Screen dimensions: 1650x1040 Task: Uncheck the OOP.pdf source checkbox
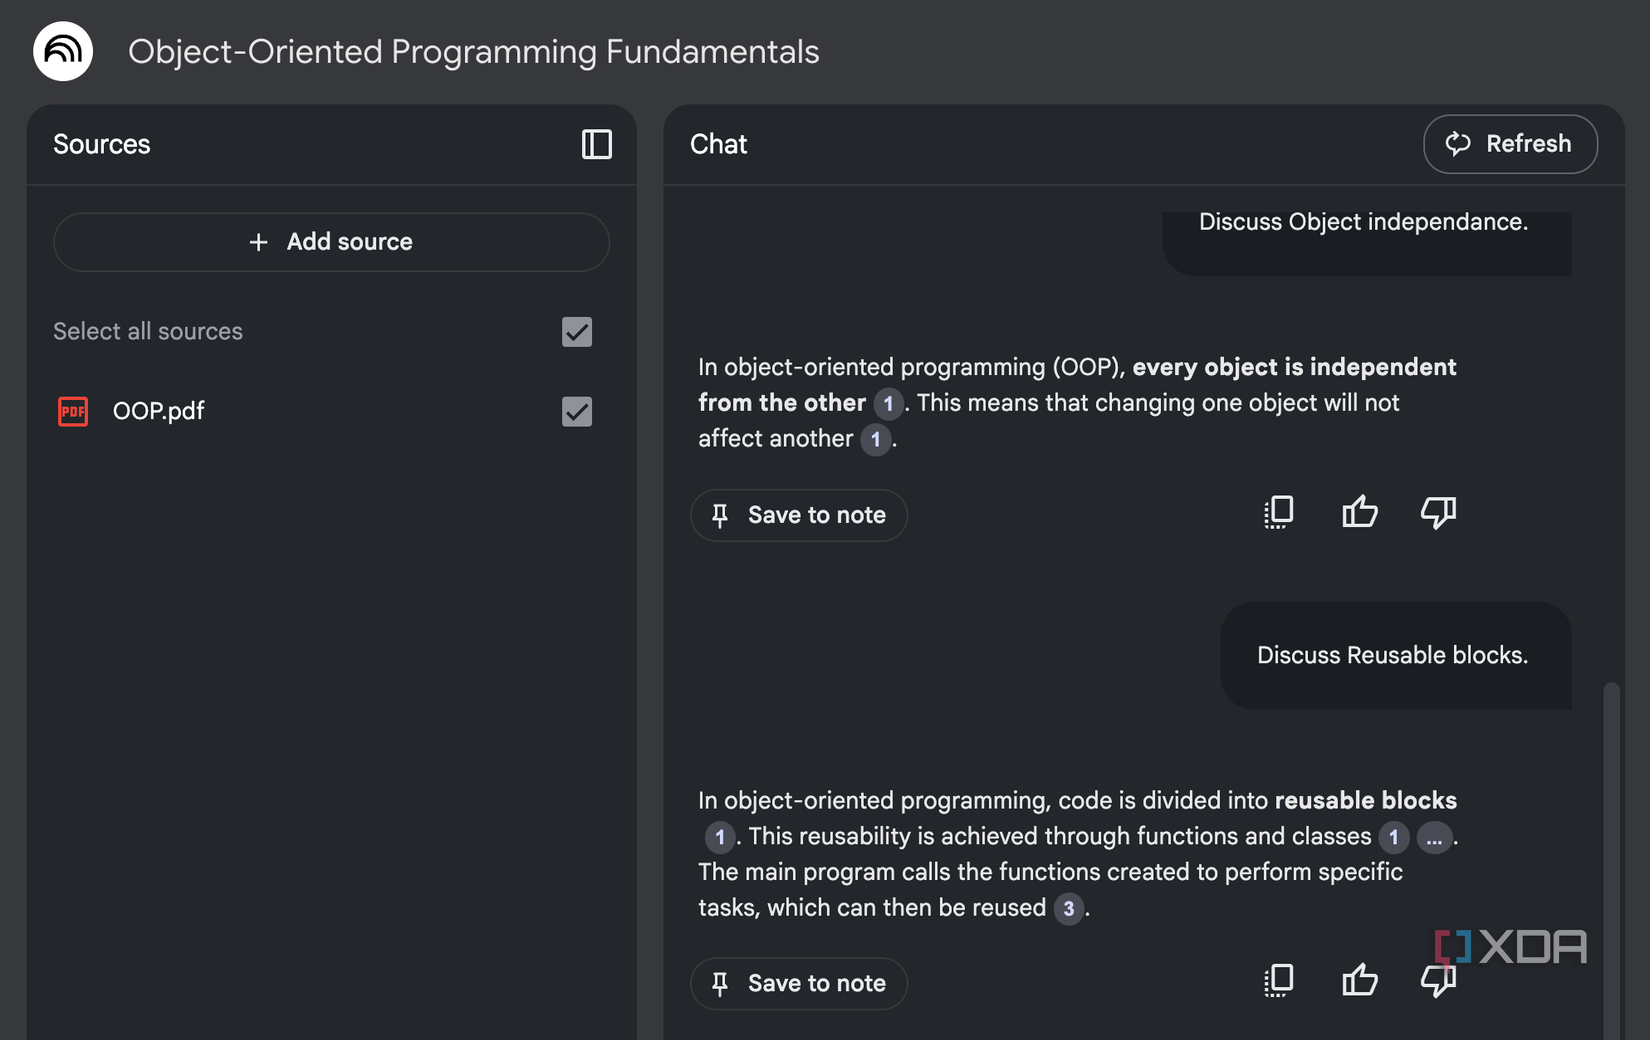pyautogui.click(x=577, y=411)
